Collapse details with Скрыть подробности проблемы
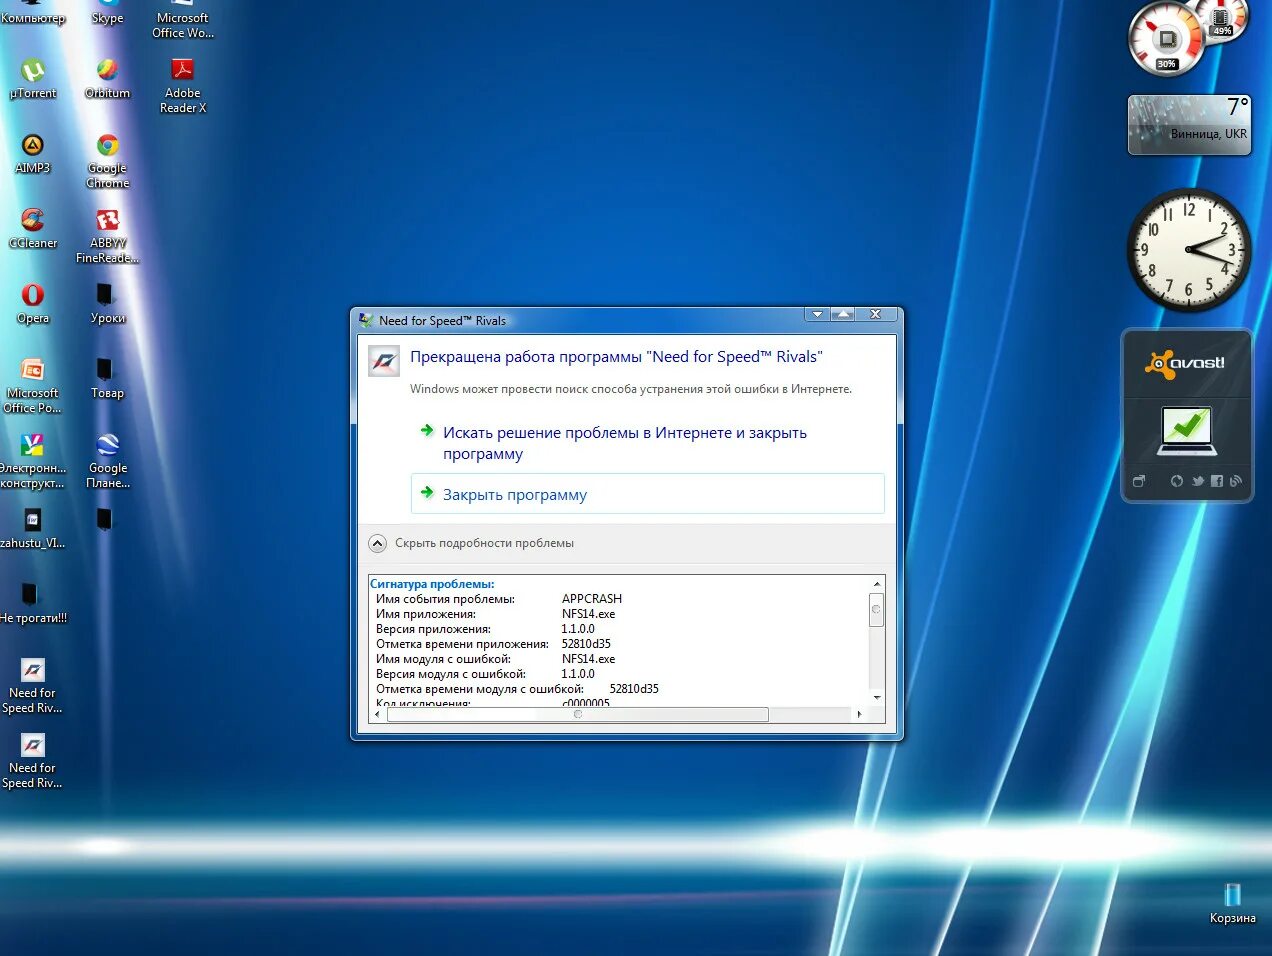 pos(471,543)
